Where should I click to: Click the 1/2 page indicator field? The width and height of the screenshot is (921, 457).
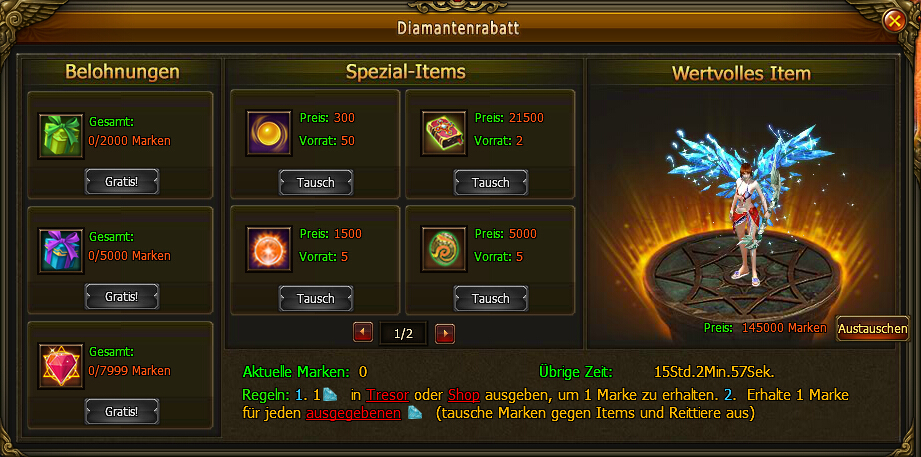[x=404, y=334]
